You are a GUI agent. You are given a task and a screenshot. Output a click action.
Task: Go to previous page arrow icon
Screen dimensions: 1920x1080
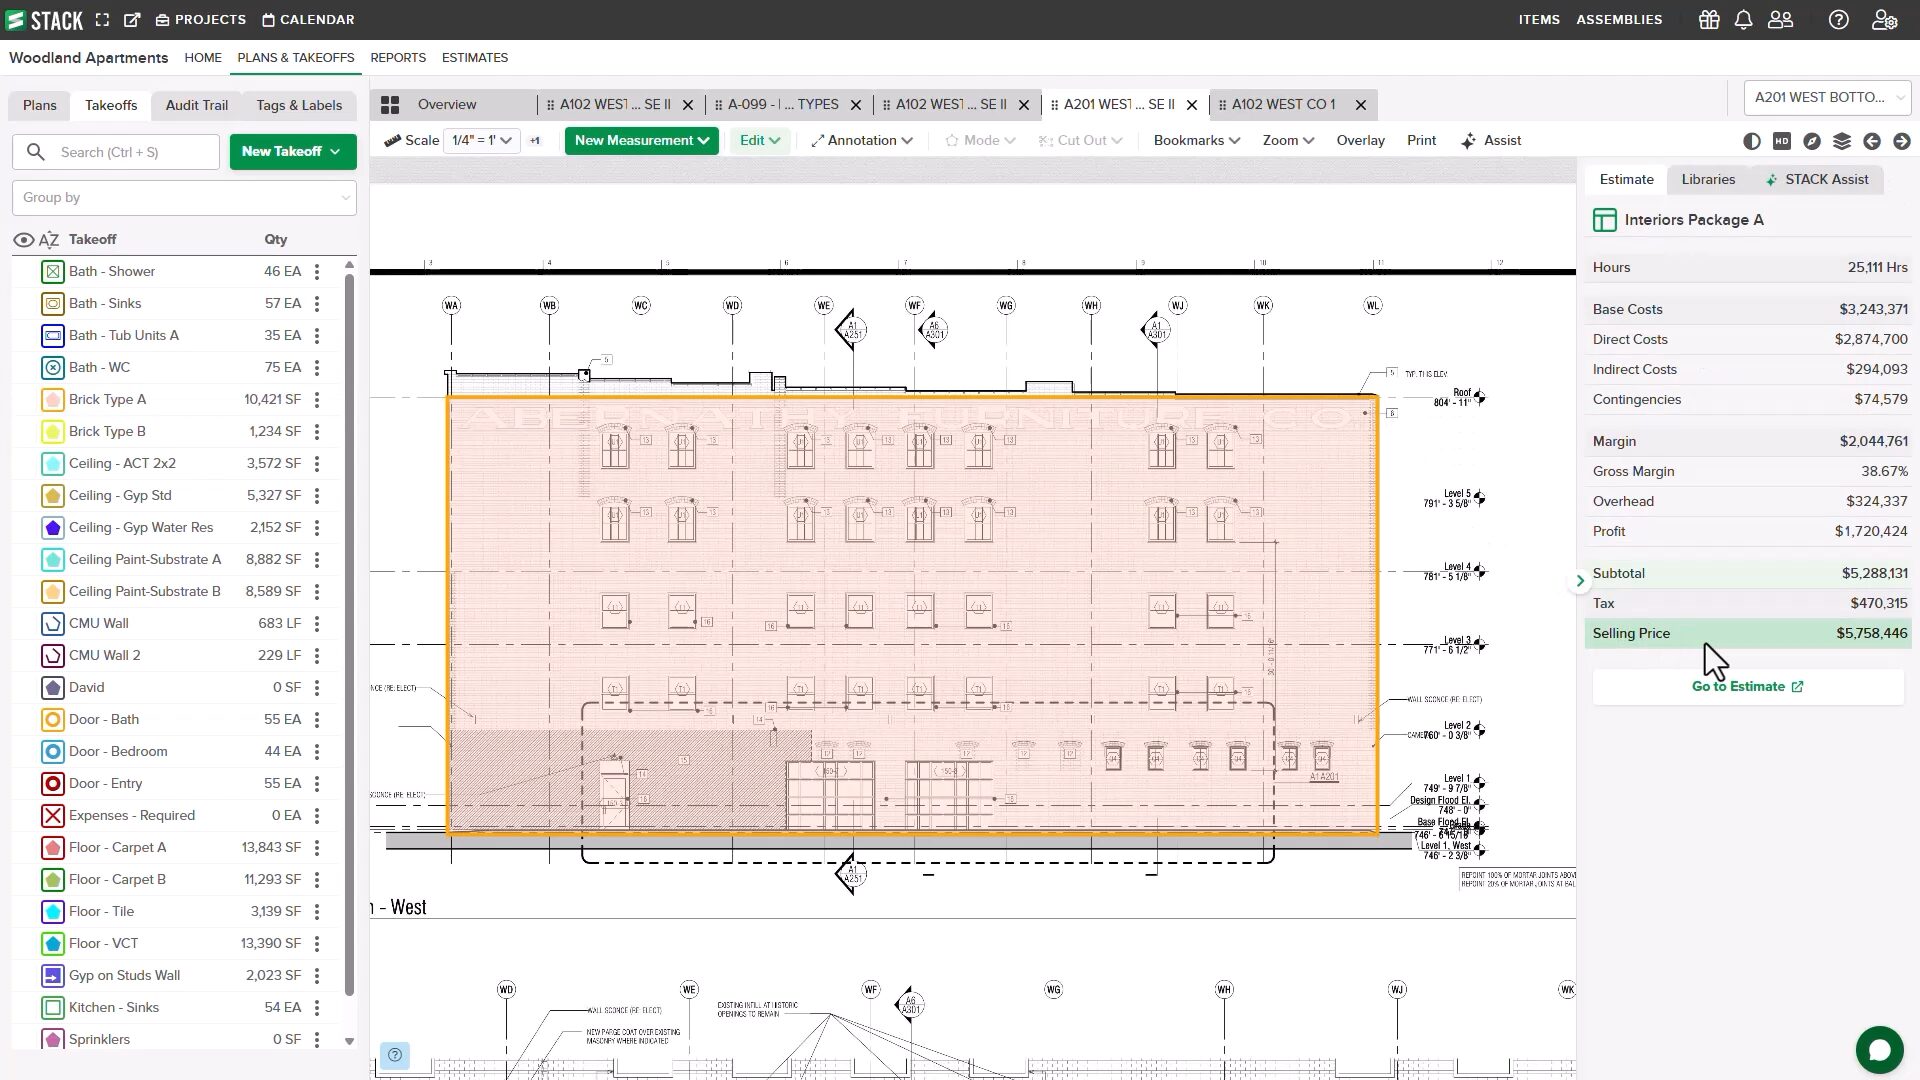(x=1872, y=142)
